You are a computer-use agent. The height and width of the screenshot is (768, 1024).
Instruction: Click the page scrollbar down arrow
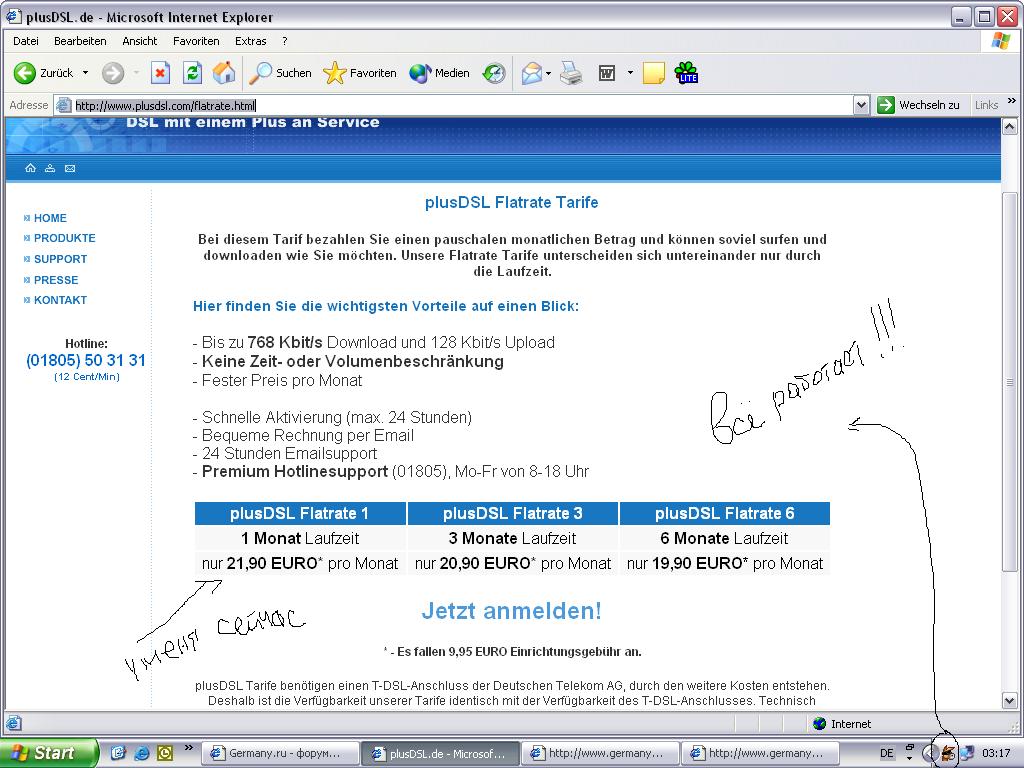tap(1010, 700)
